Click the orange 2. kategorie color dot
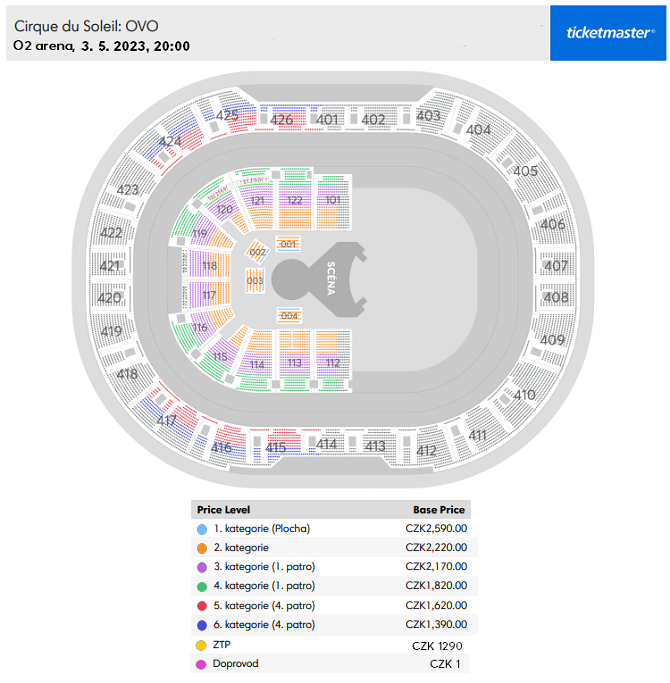 coord(202,548)
